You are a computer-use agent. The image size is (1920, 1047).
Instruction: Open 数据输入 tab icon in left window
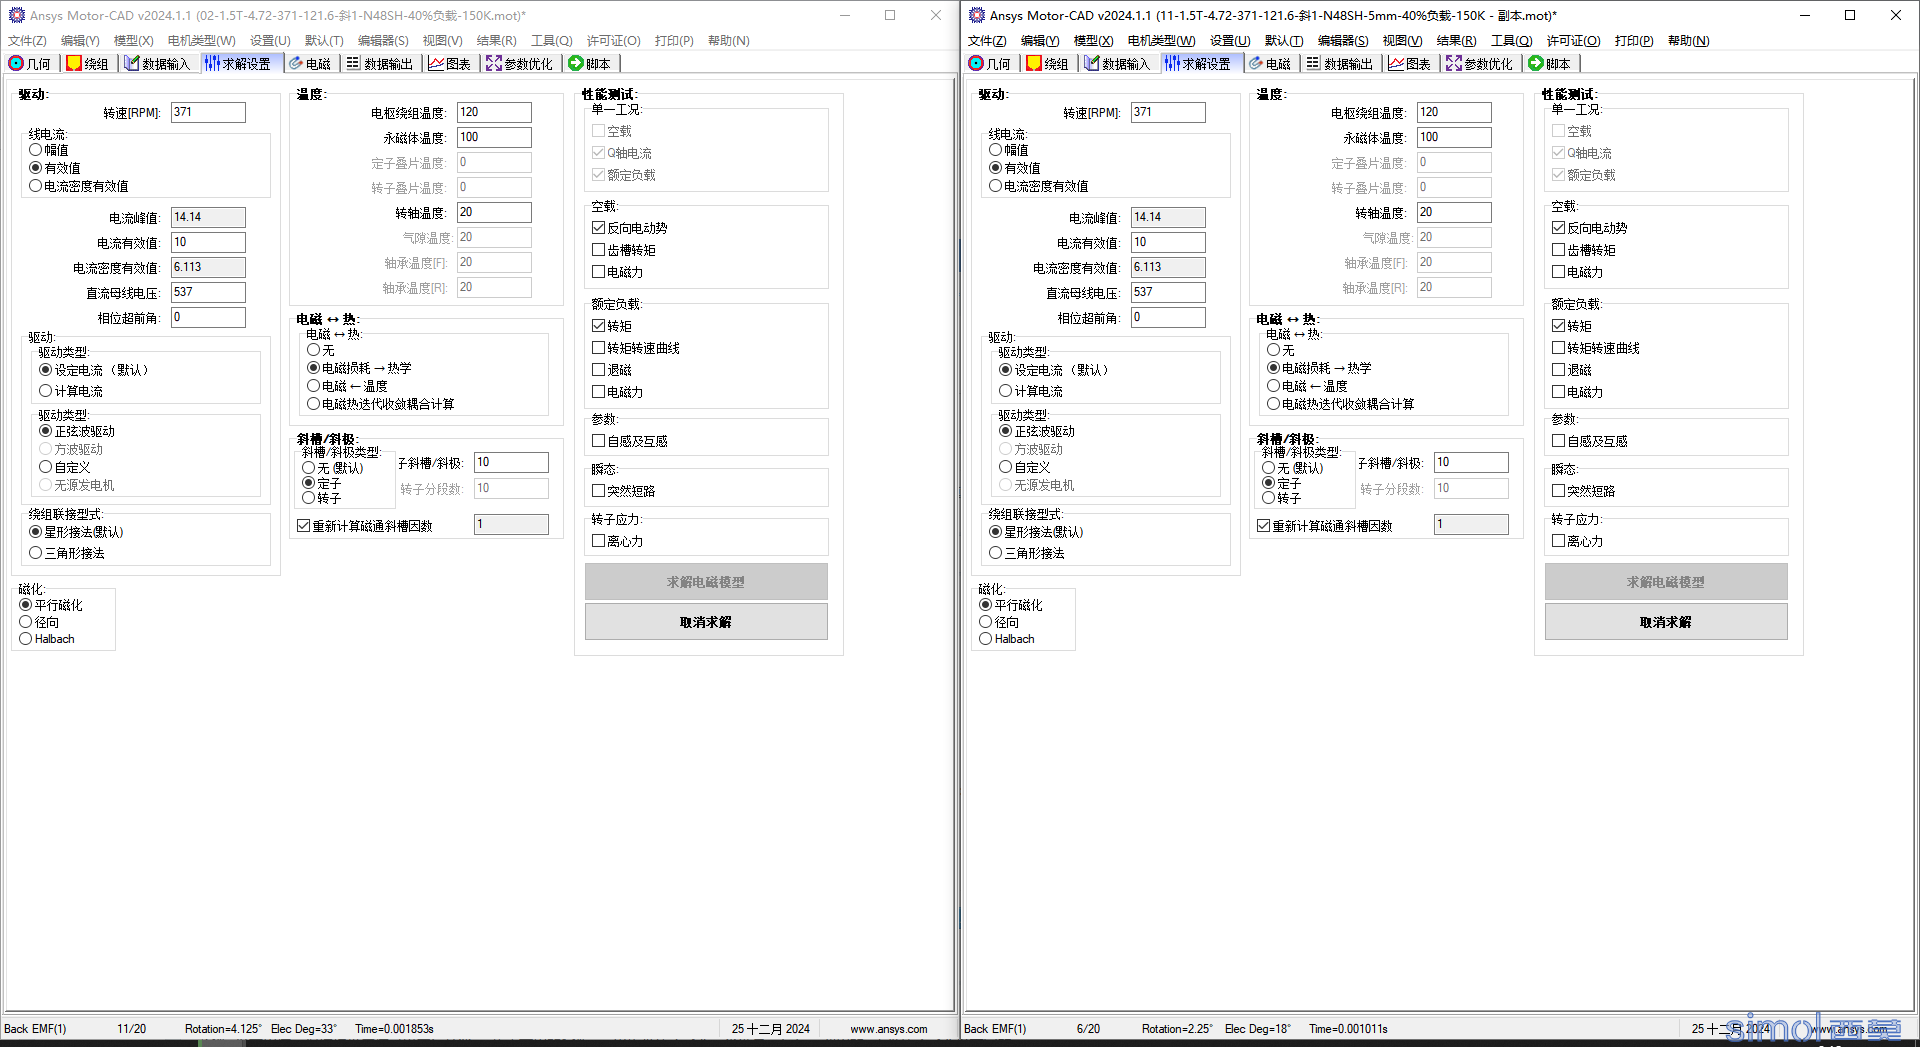click(x=132, y=63)
